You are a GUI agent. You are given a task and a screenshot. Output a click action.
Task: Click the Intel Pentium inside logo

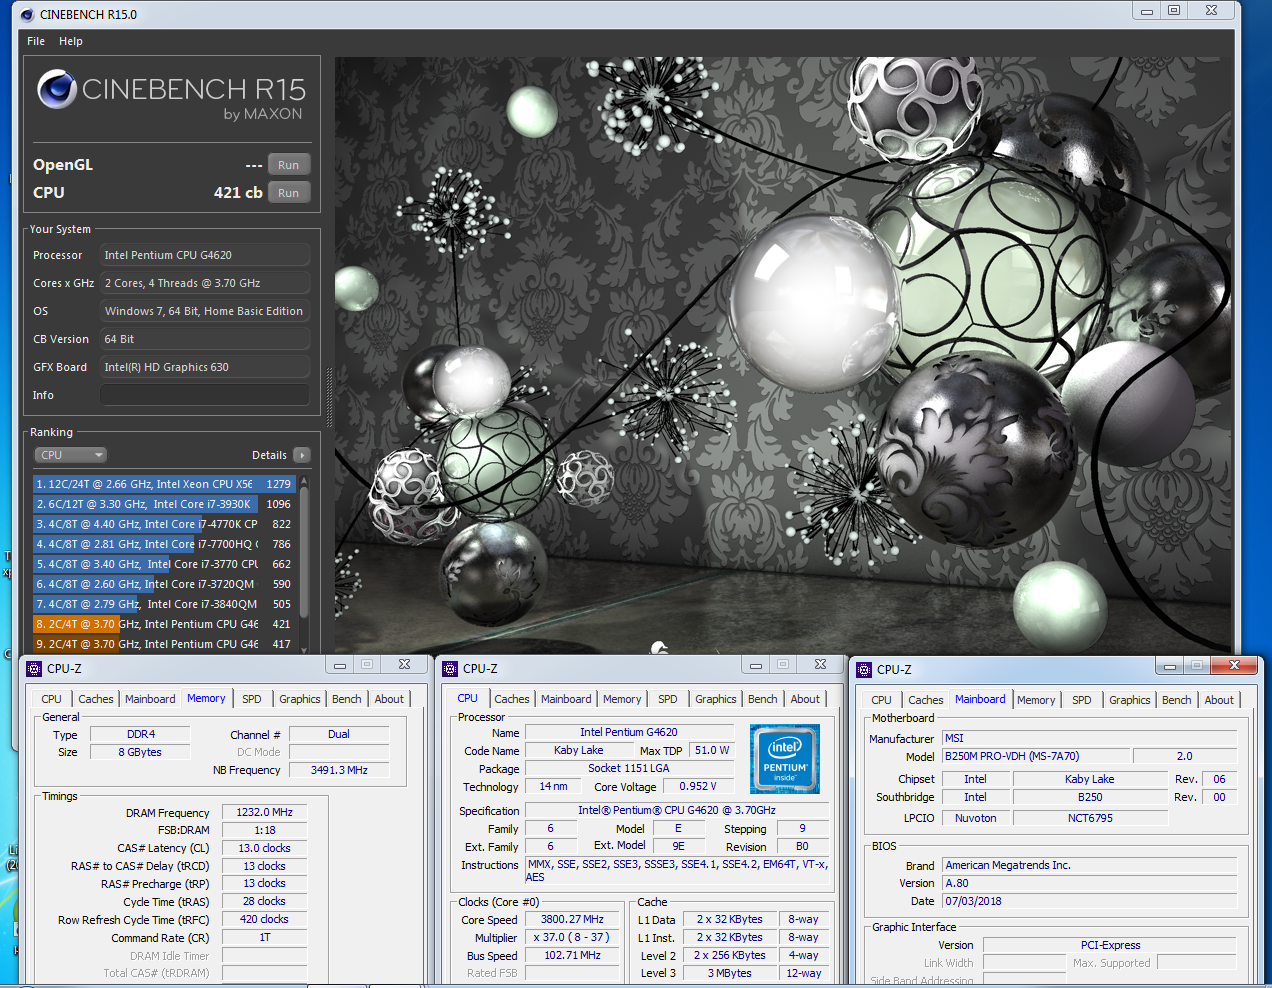pos(785,759)
